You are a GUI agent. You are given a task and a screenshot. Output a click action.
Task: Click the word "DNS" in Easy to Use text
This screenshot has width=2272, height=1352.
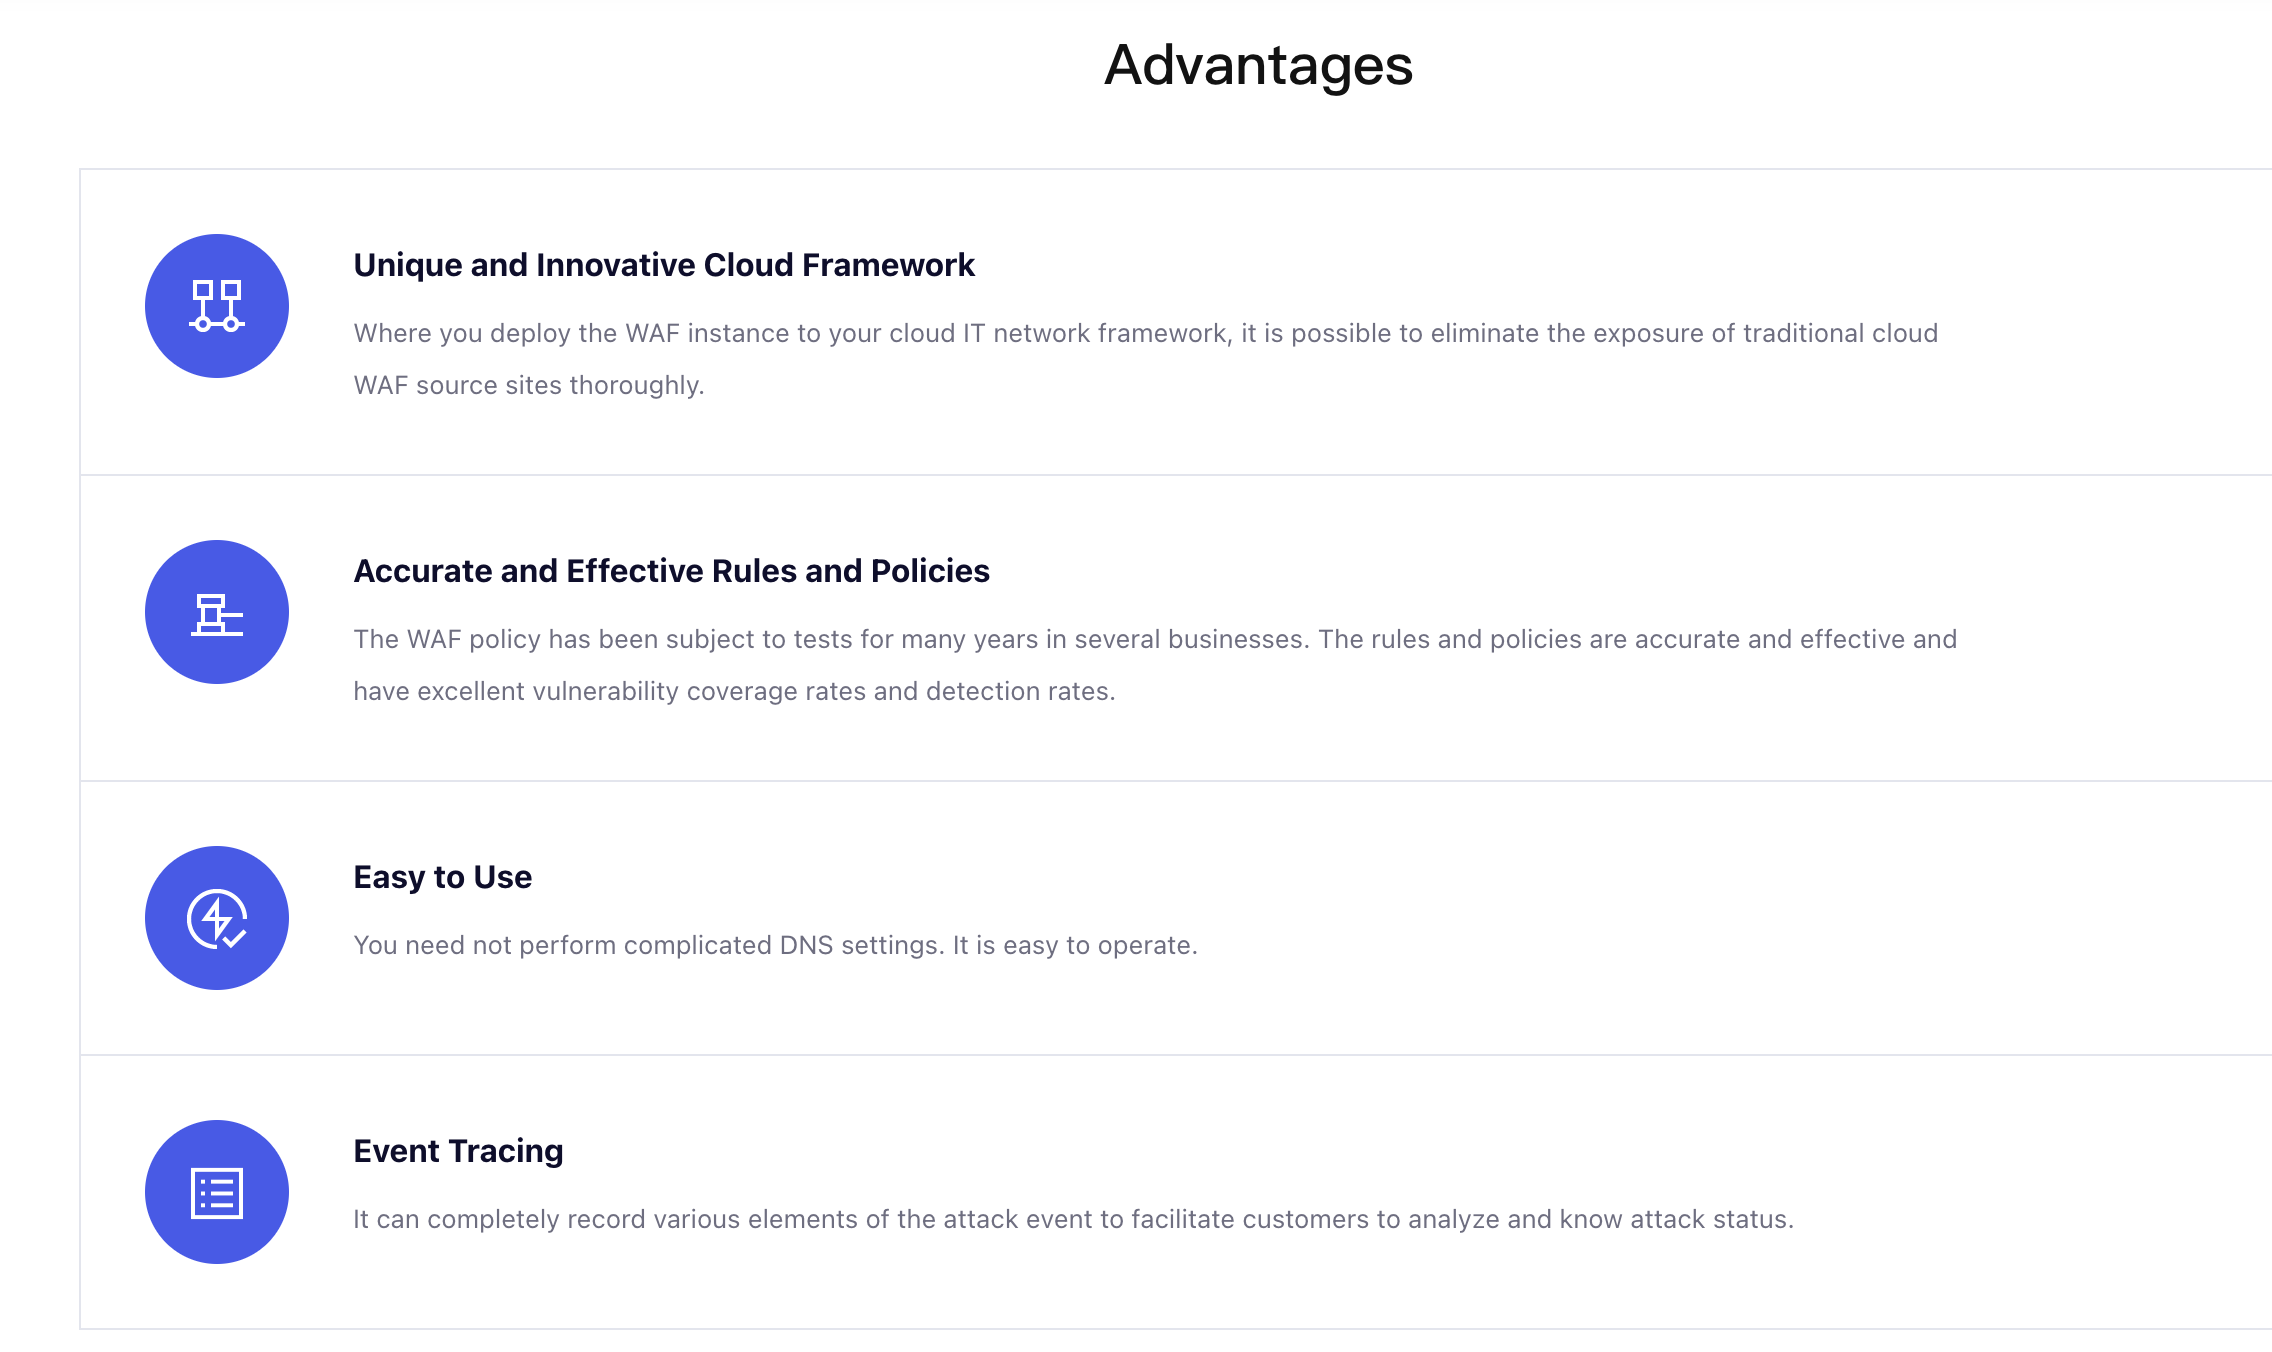(x=806, y=945)
